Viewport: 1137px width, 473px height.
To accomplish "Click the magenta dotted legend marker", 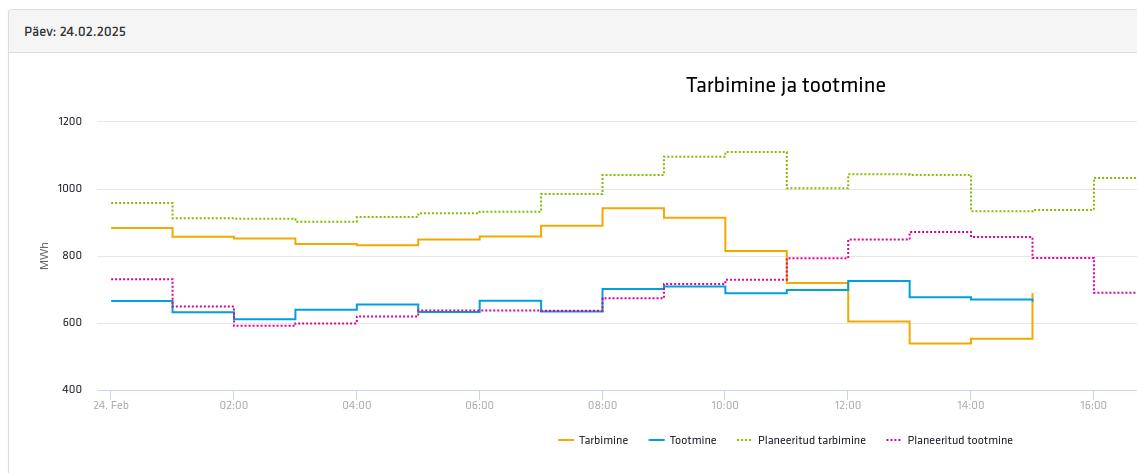I will (893, 440).
